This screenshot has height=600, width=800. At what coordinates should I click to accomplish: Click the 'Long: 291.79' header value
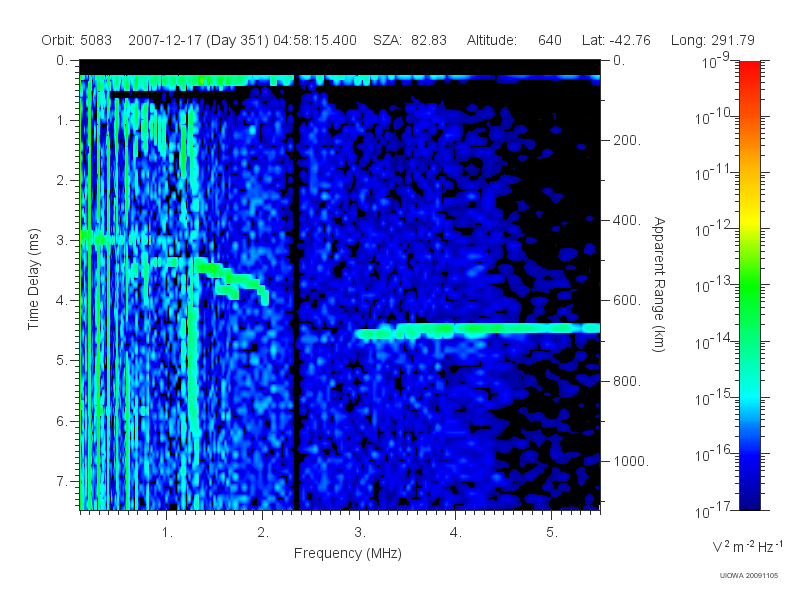(x=712, y=40)
